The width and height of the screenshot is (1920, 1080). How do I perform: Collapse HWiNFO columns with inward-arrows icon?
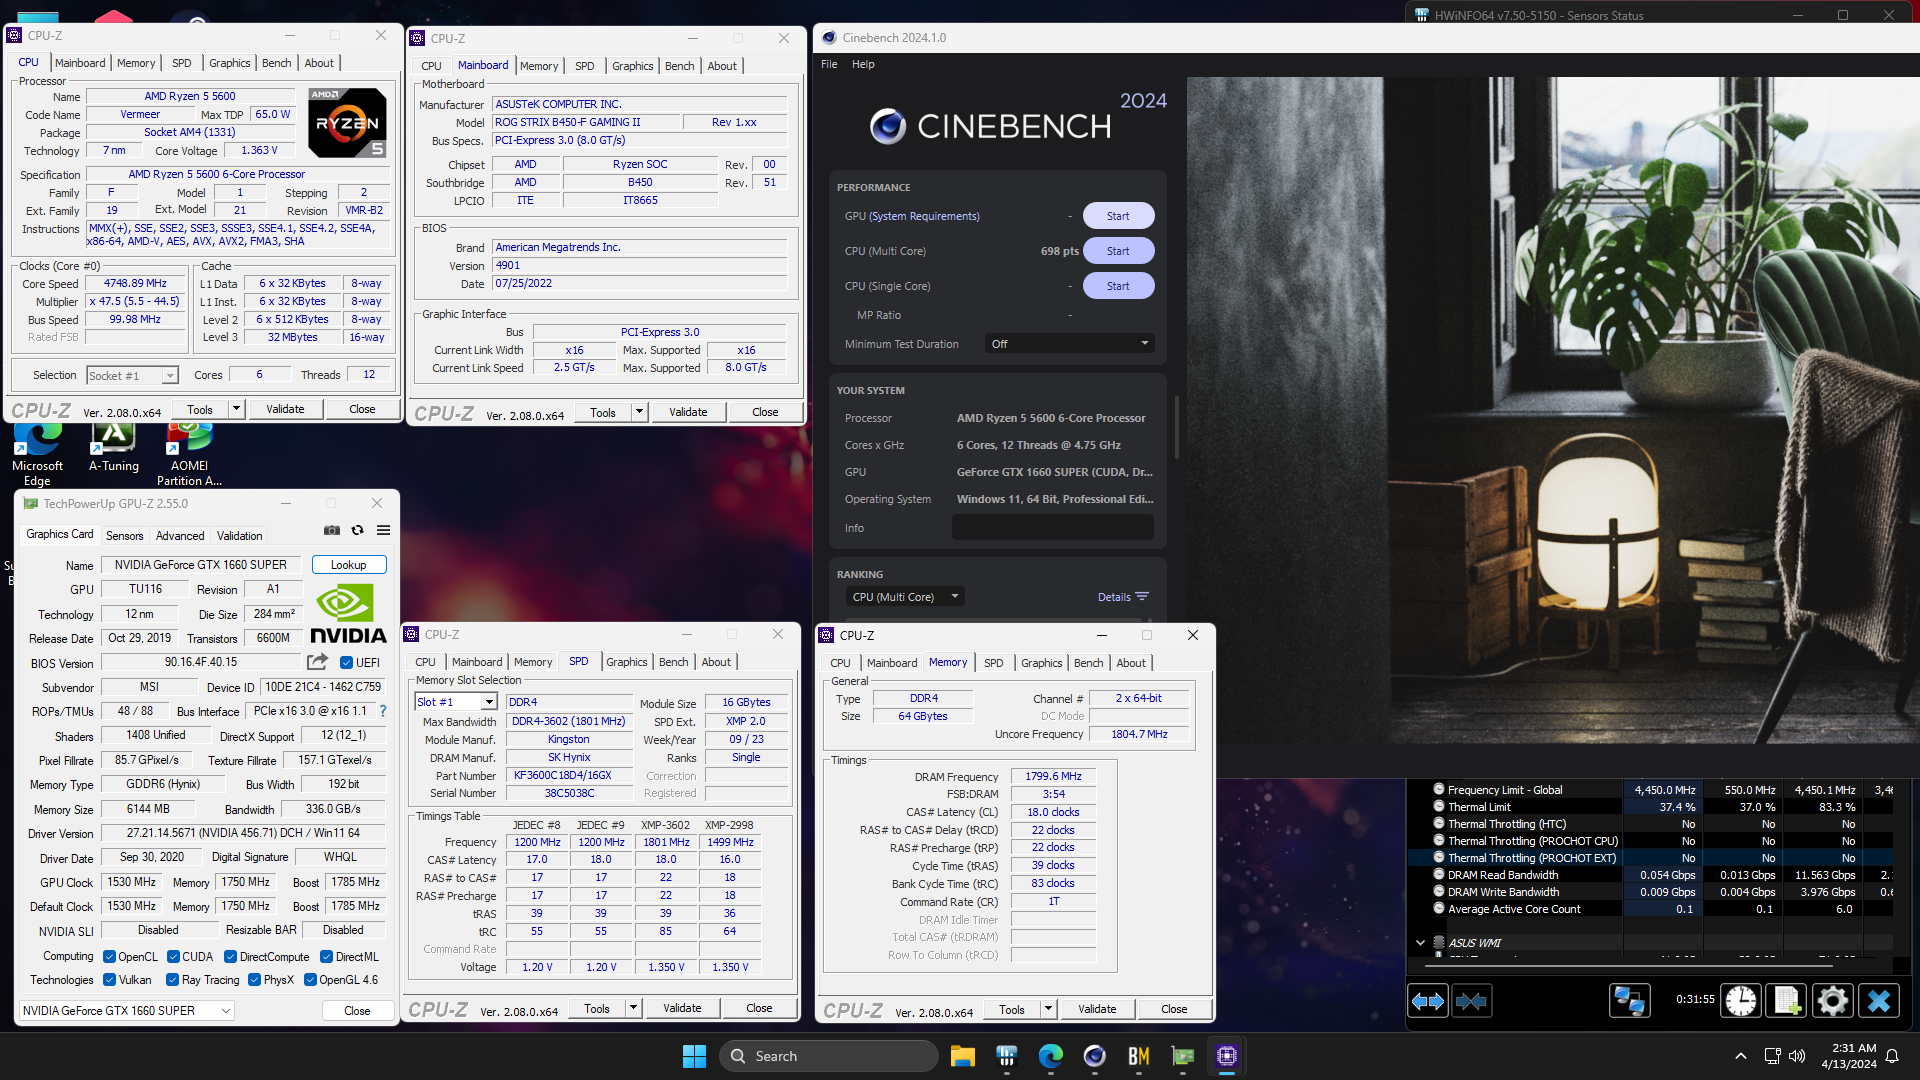click(1472, 1001)
